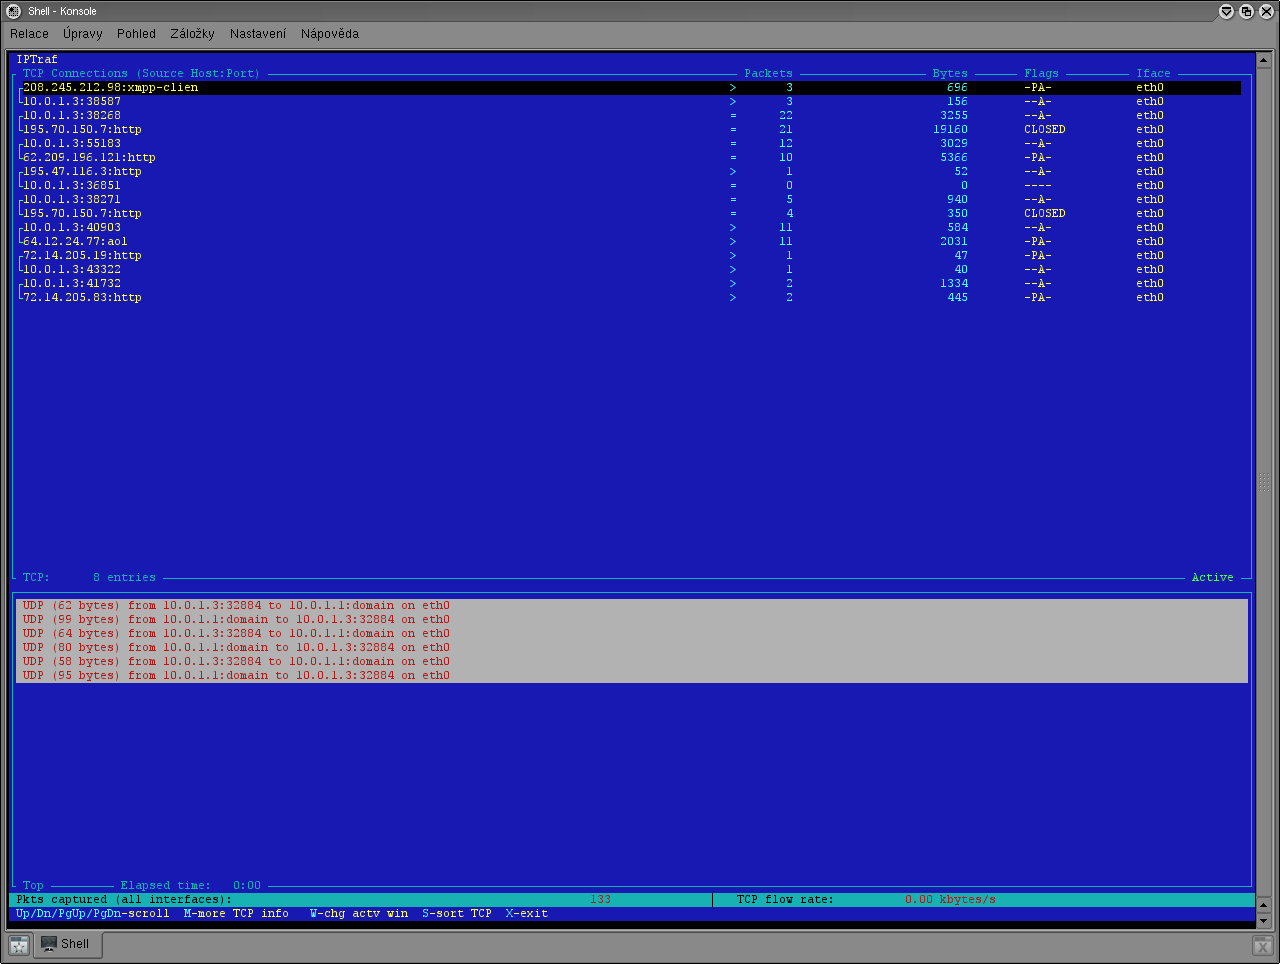Expand the Záložky menu
1280x964 pixels.
(192, 34)
